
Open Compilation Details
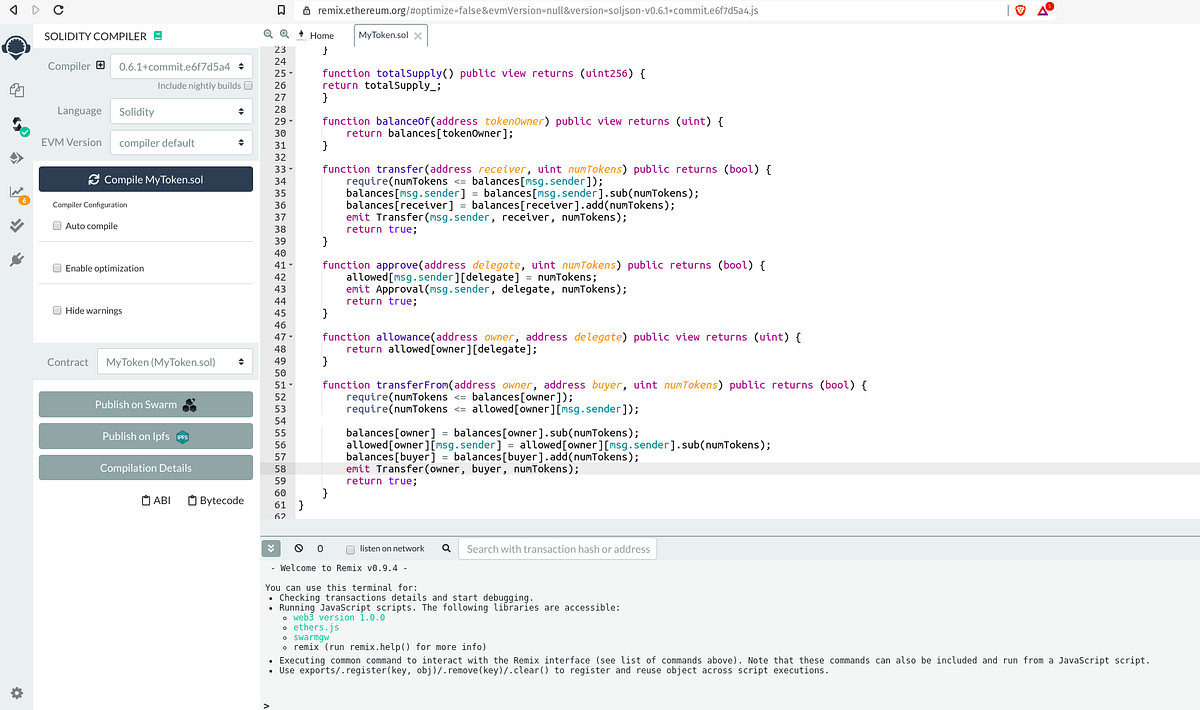[145, 467]
